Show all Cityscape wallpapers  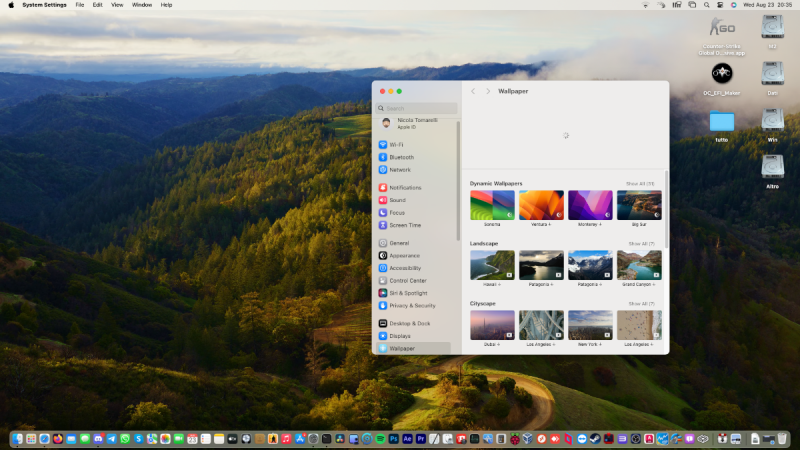(x=641, y=304)
